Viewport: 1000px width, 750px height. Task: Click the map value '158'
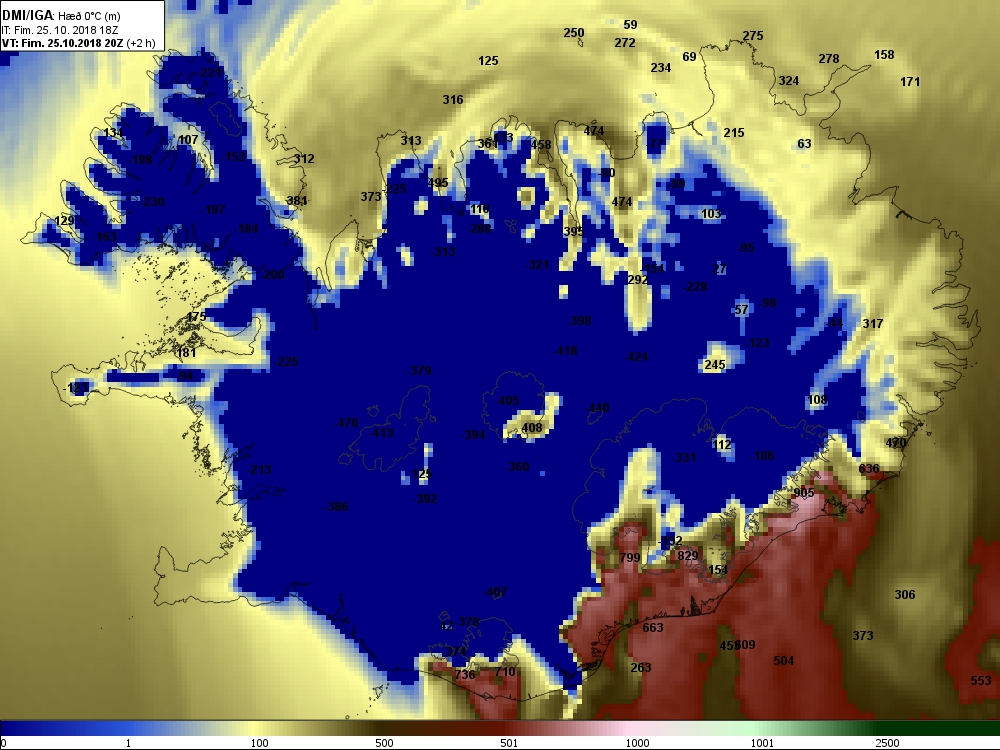tap(884, 55)
